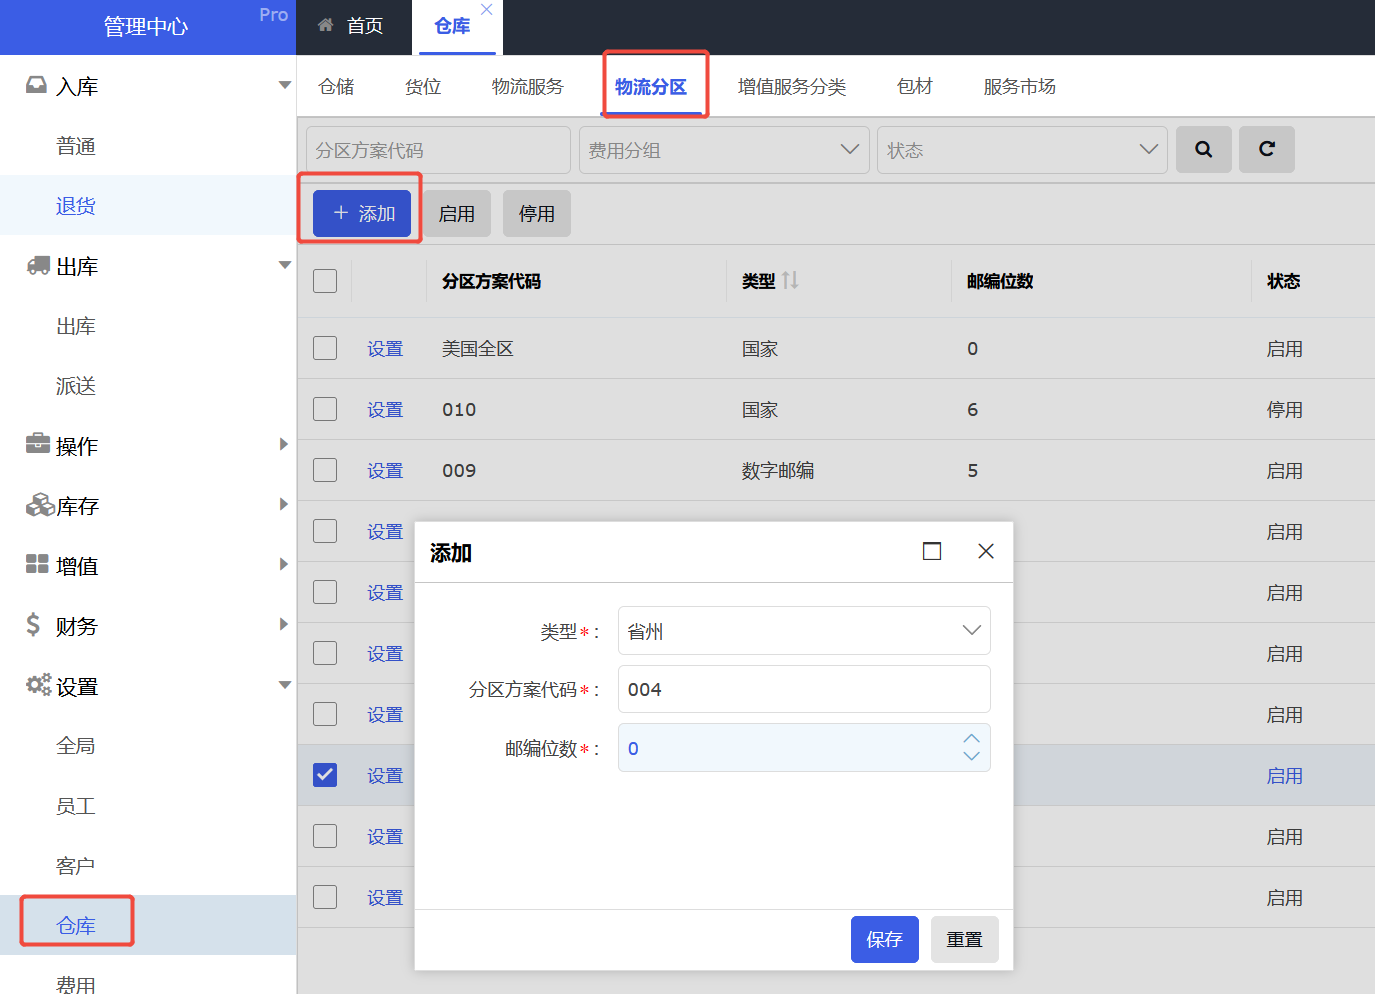Click the refresh reset icon button
This screenshot has height=994, width=1375.
coord(1266,150)
